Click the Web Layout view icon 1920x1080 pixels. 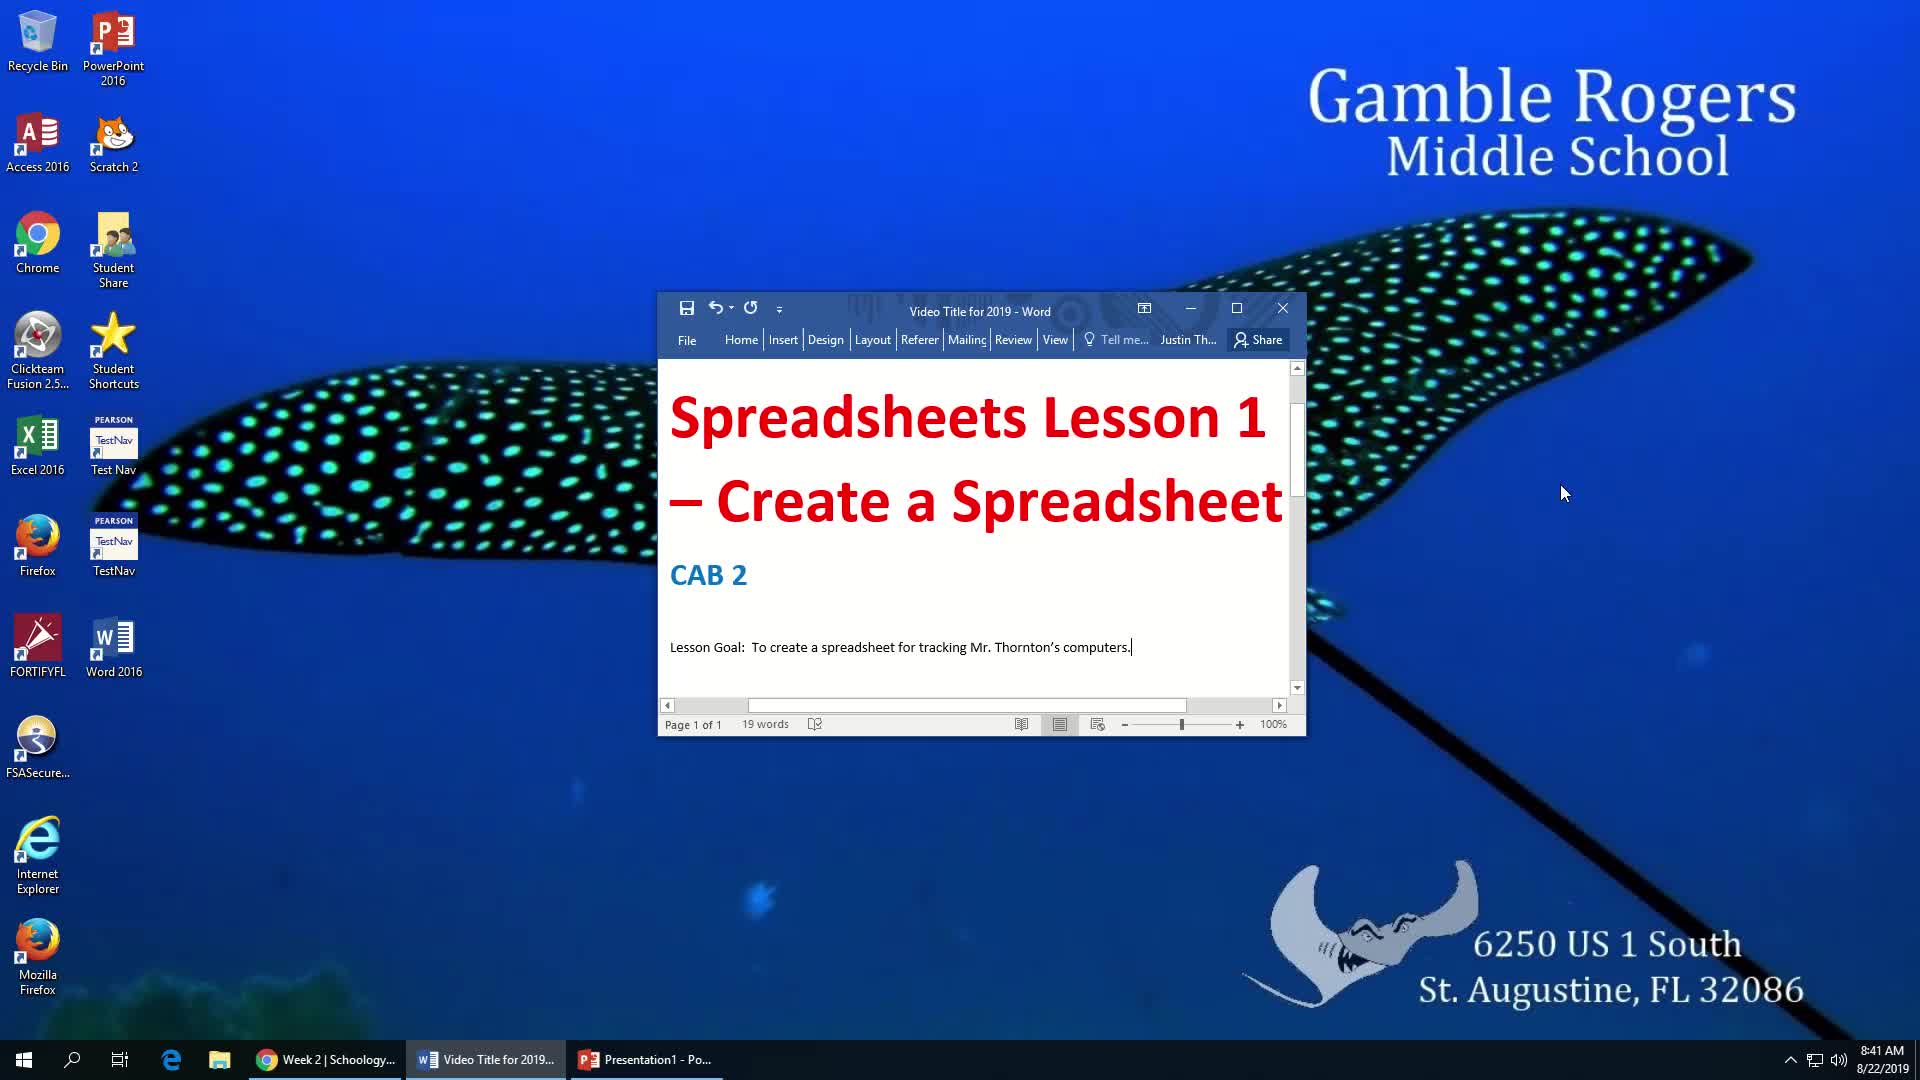[x=1097, y=724]
